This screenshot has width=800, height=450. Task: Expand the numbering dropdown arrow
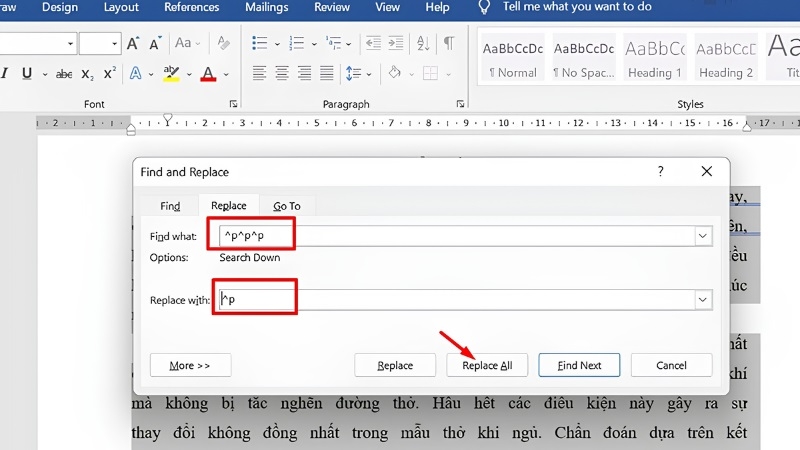tap(314, 44)
